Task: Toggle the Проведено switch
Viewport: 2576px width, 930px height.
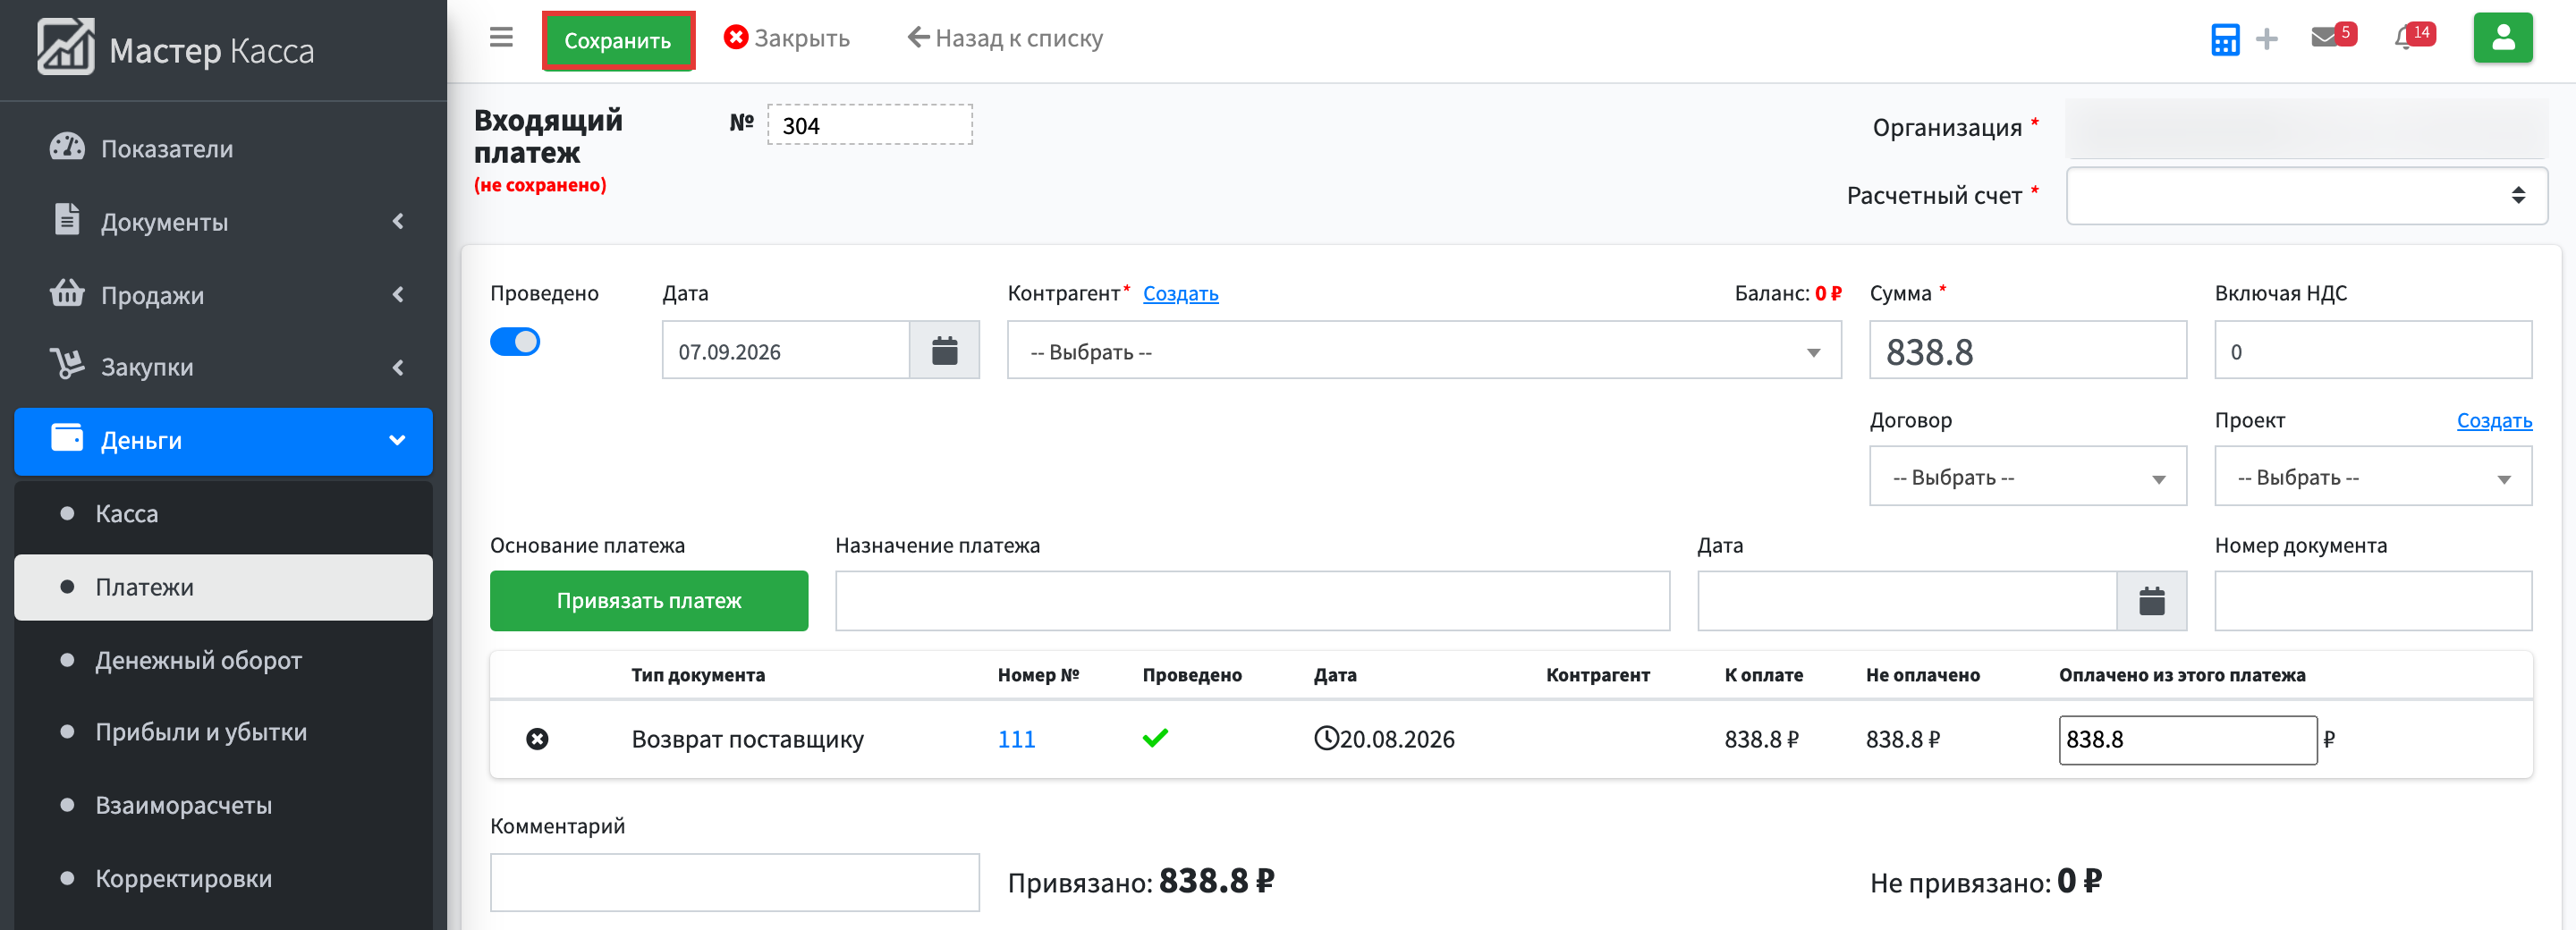Action: pyautogui.click(x=515, y=342)
